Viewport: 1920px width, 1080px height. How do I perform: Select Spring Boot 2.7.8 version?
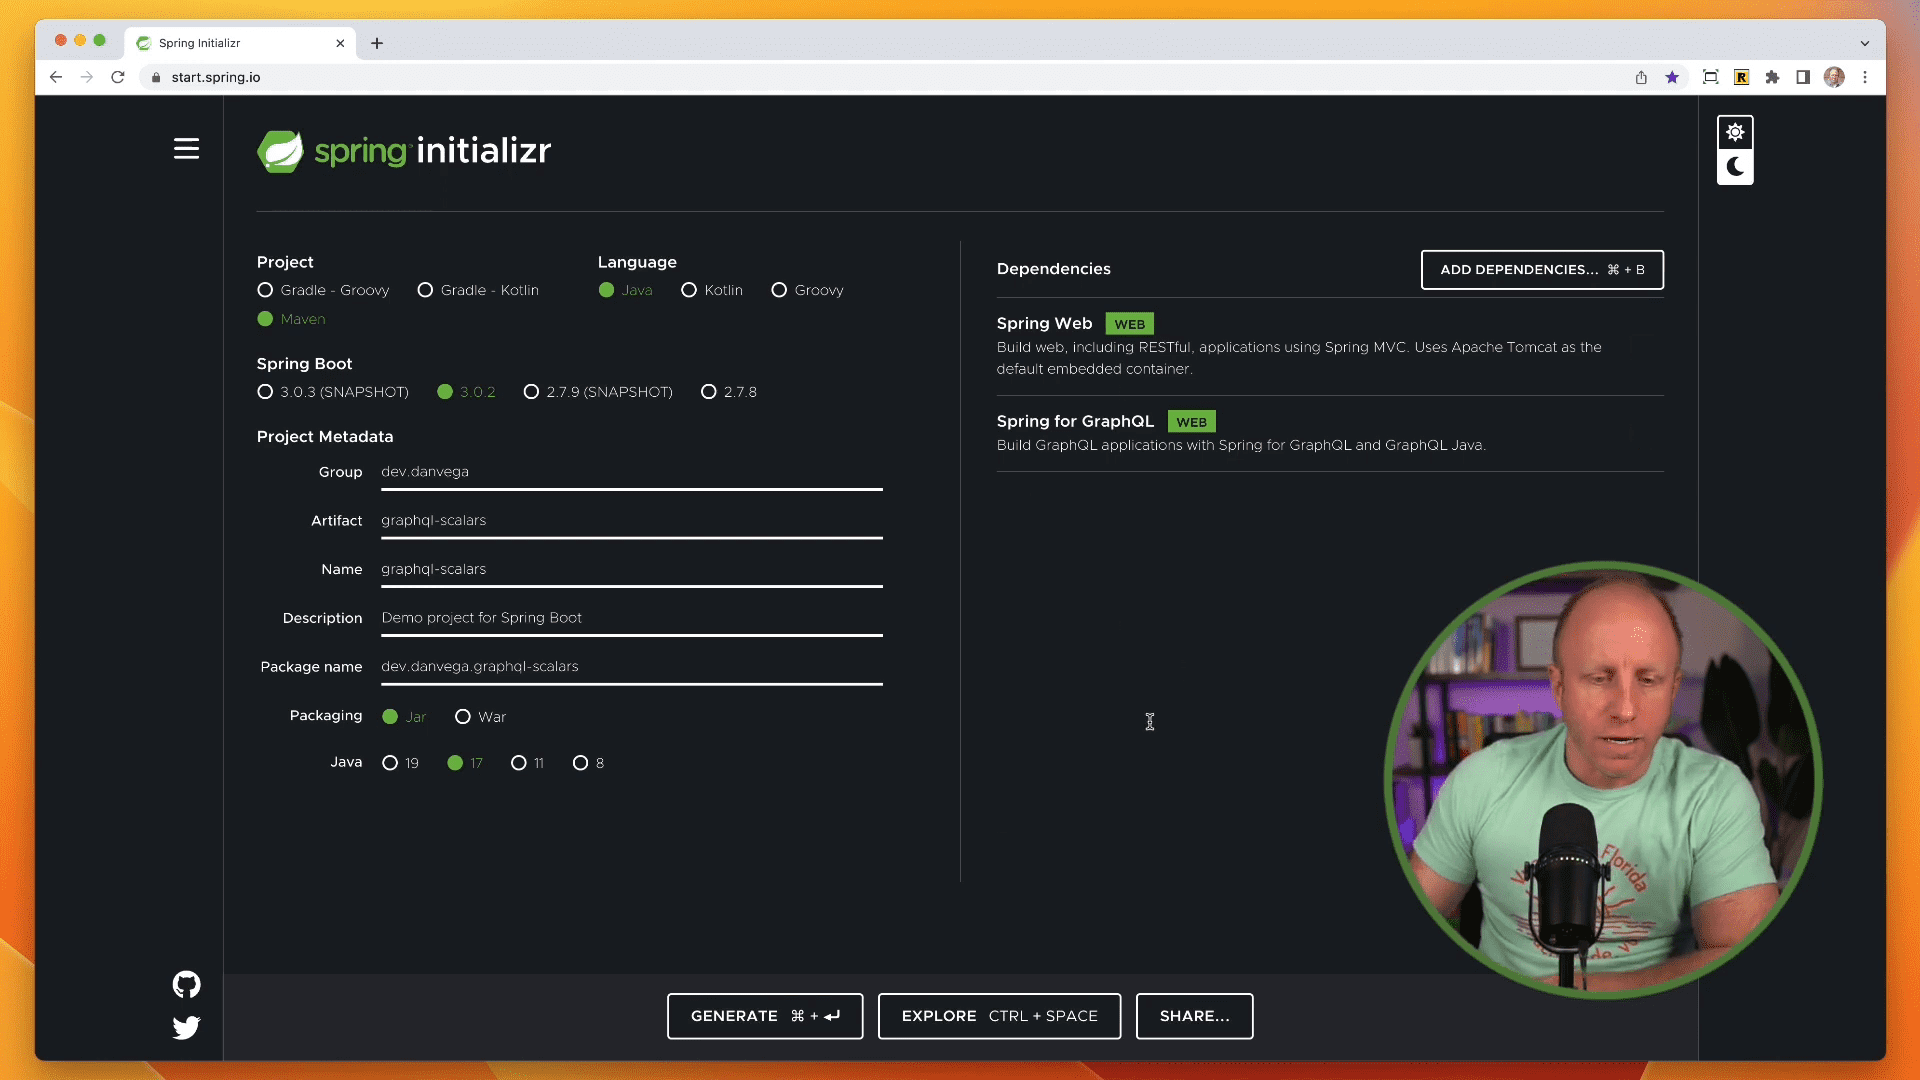pyautogui.click(x=710, y=392)
